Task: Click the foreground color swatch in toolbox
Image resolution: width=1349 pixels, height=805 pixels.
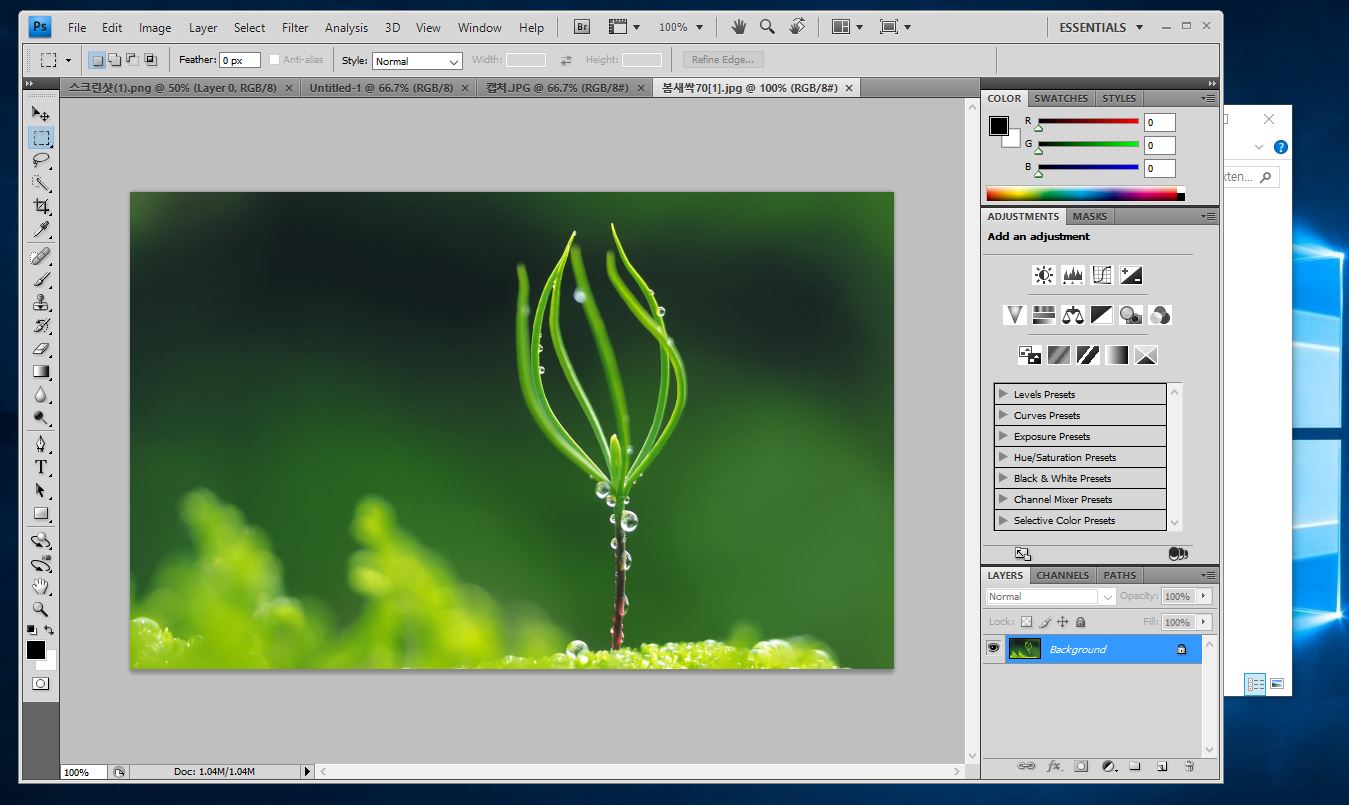Action: tap(36, 650)
